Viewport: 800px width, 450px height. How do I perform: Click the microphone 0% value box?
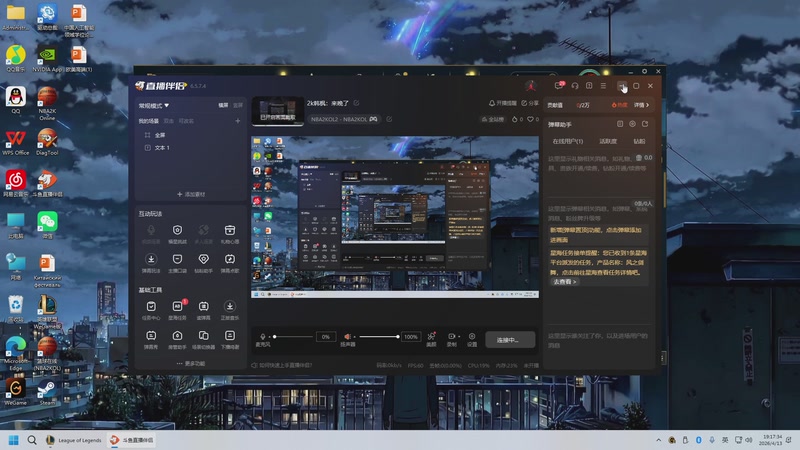click(326, 337)
